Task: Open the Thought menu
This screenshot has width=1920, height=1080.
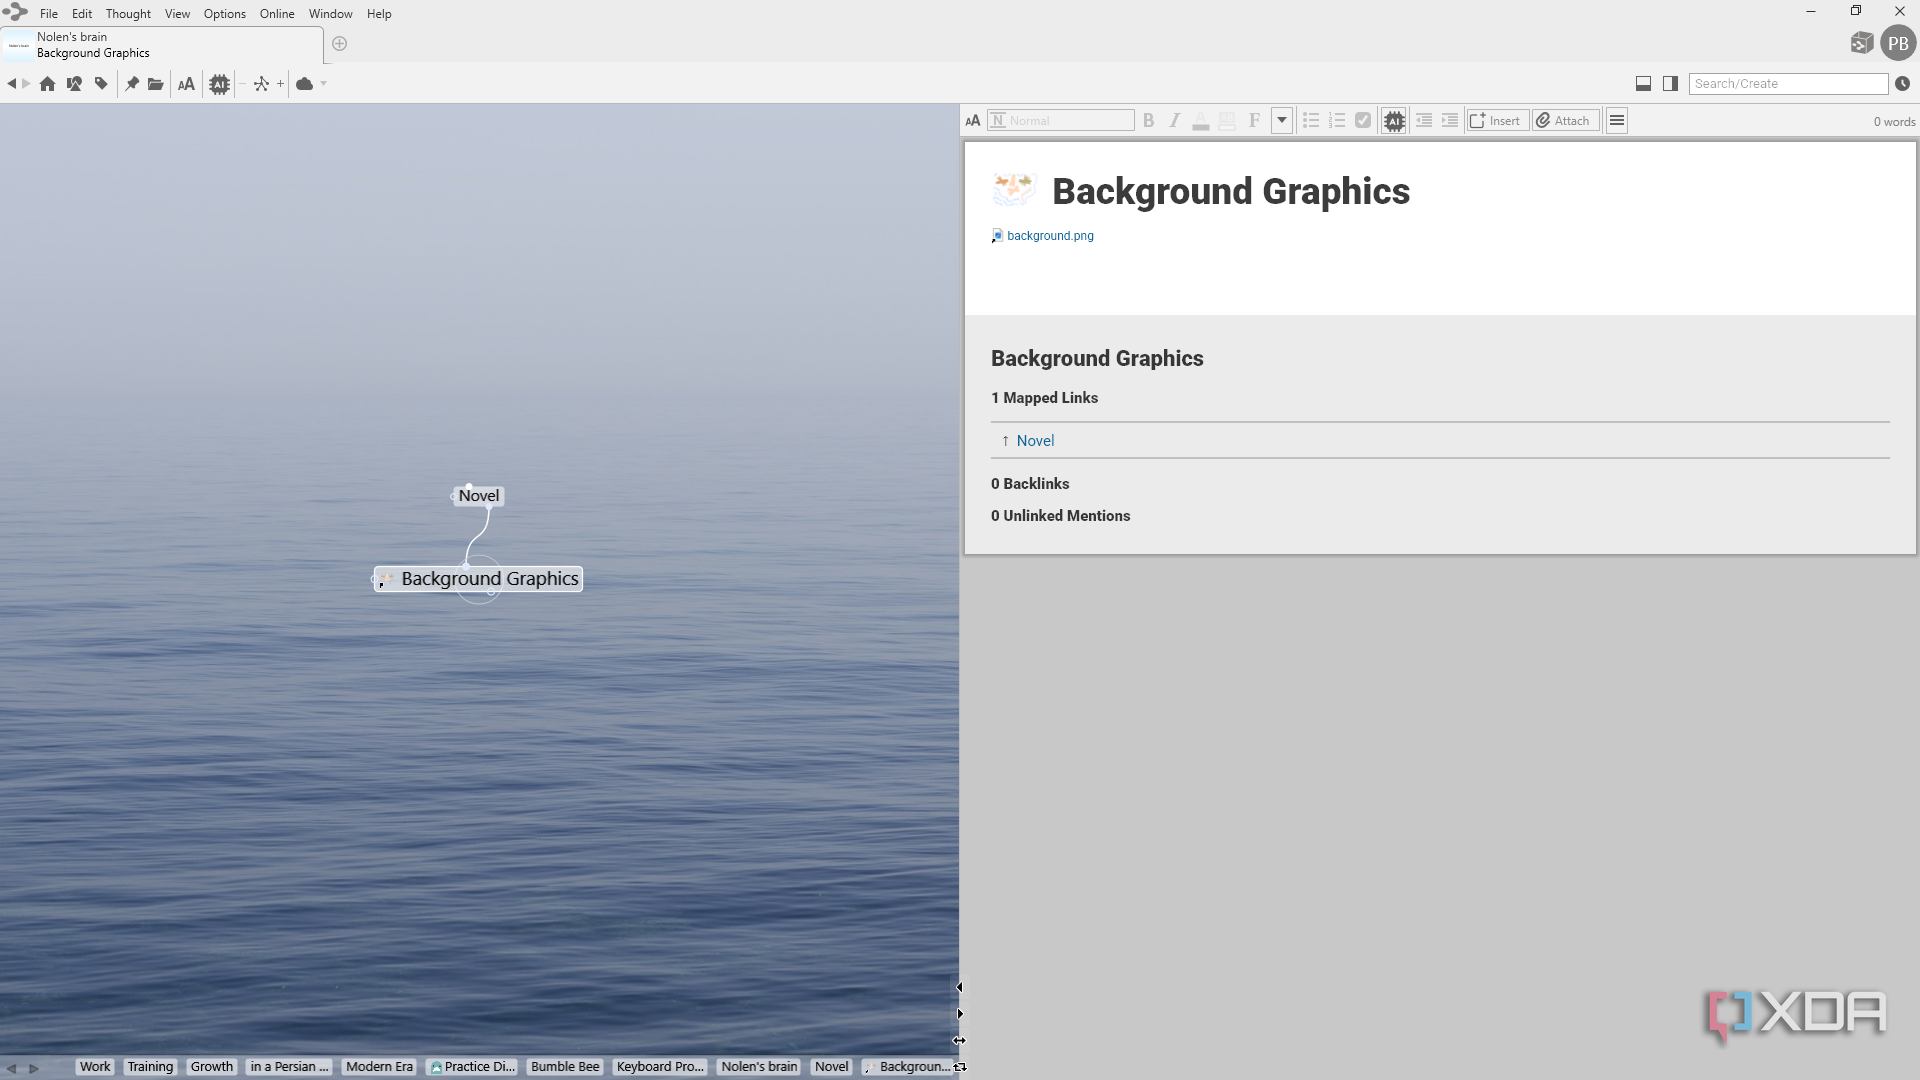Action: (x=128, y=14)
